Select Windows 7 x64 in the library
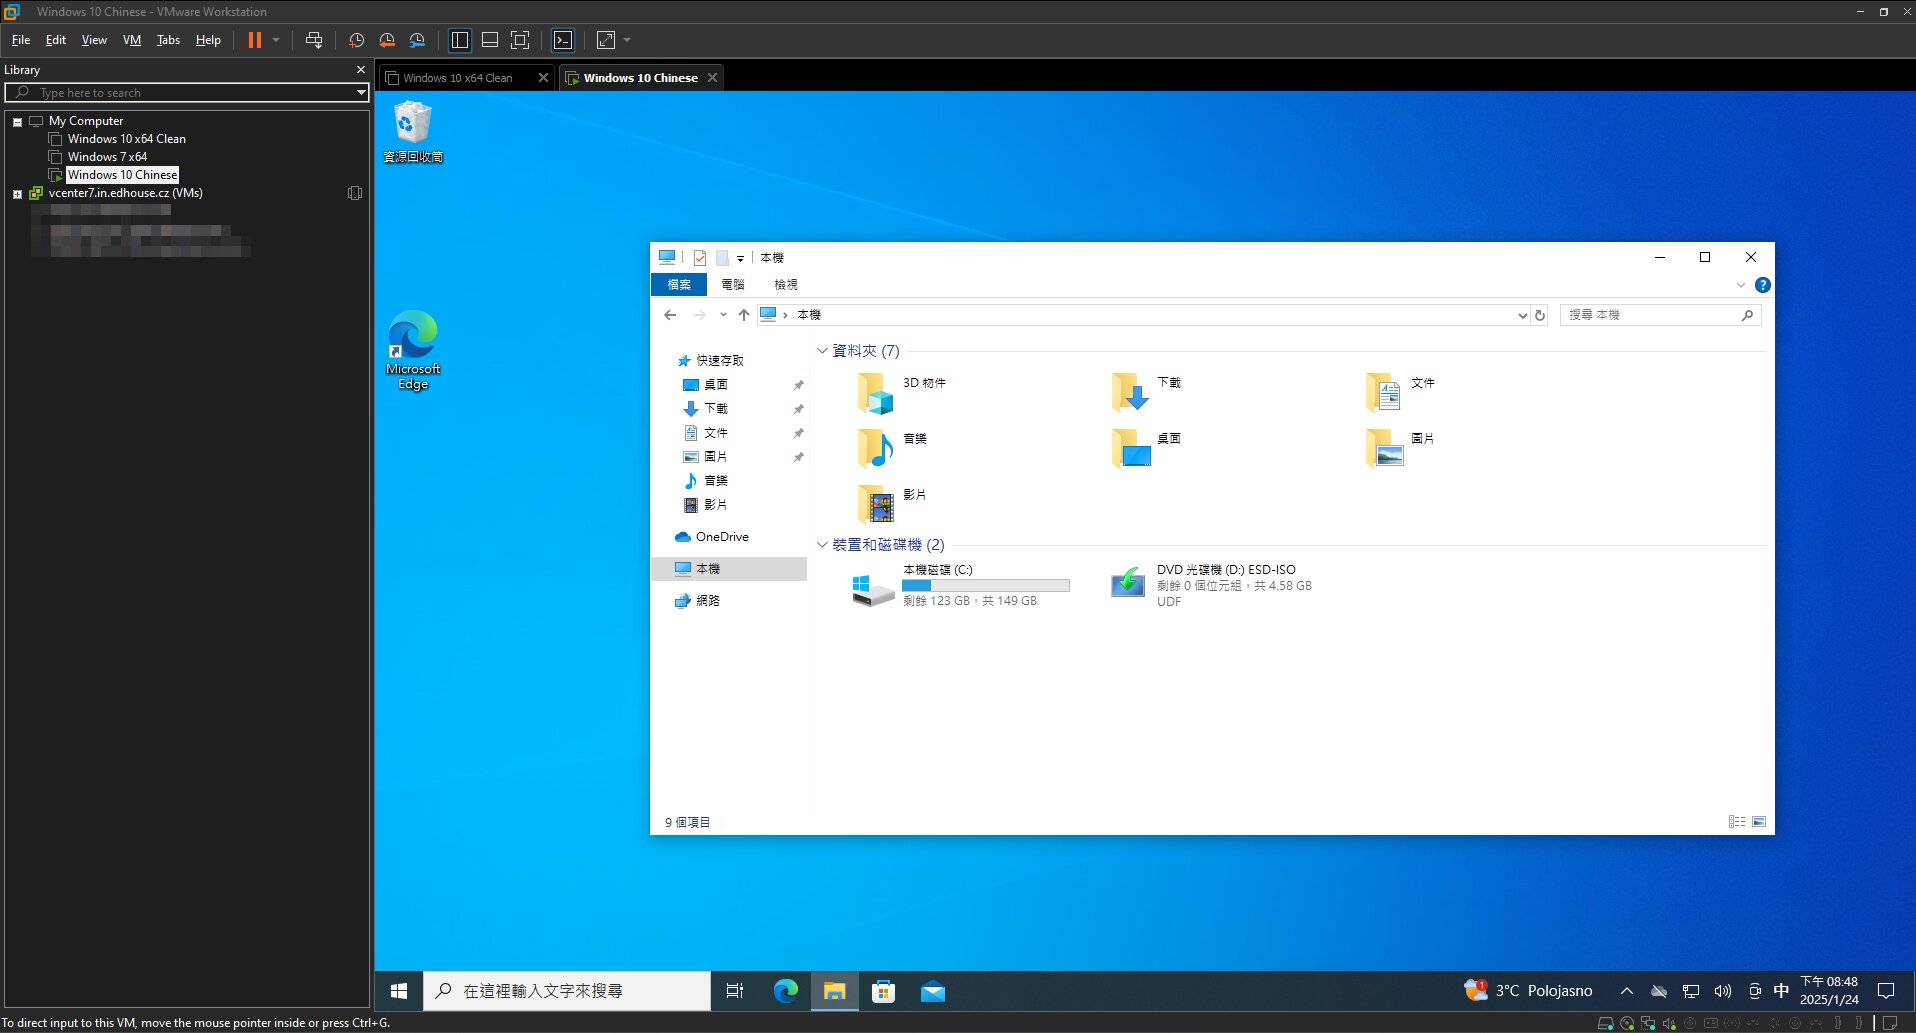The height and width of the screenshot is (1033, 1916). (107, 157)
